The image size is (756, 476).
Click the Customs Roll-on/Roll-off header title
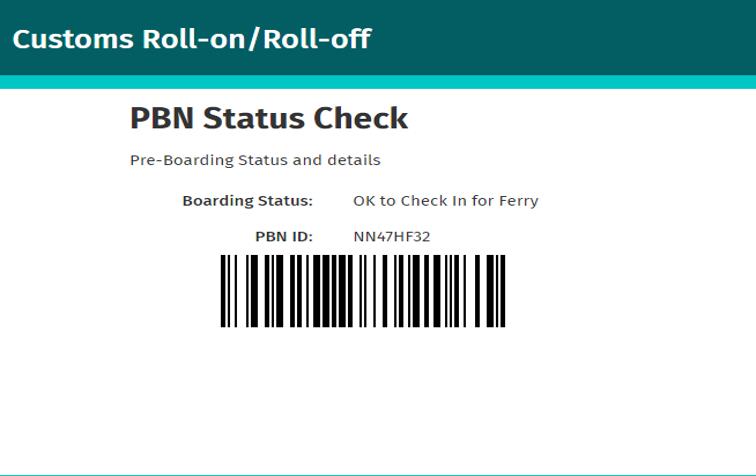192,39
